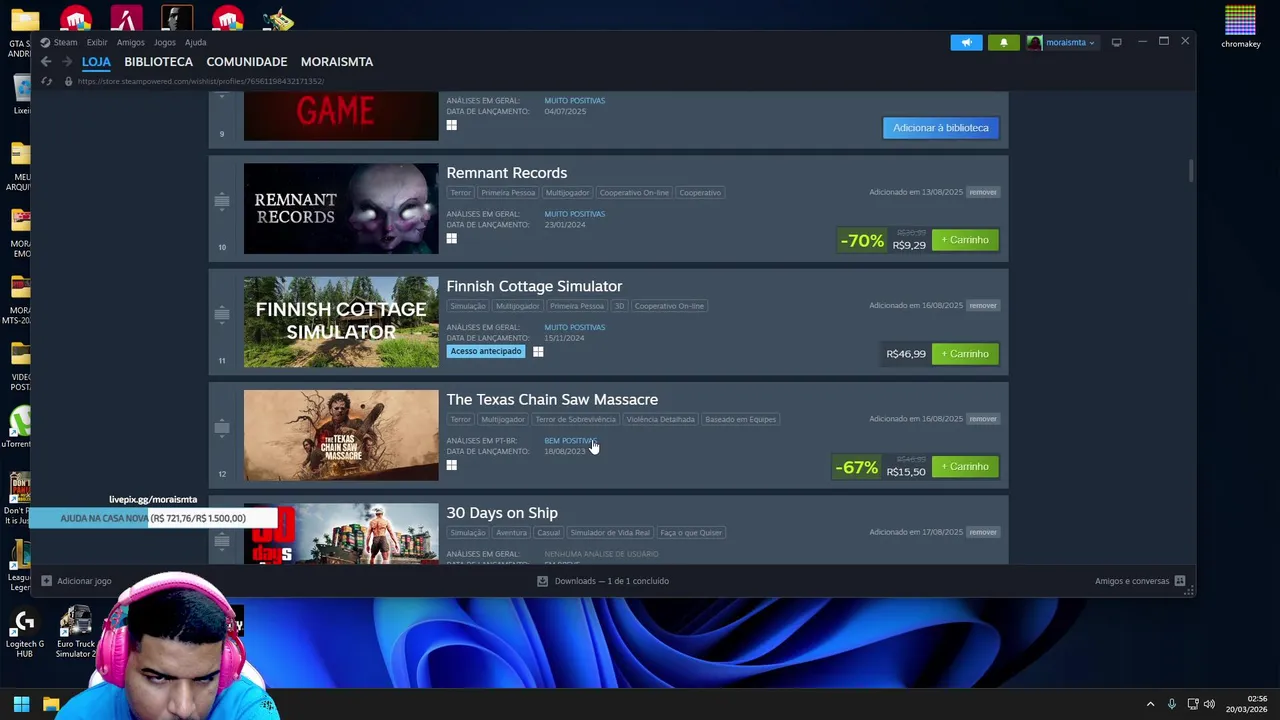This screenshot has height=720, width=1280.
Task: Open 30 Days on Ship title
Action: click(x=502, y=513)
